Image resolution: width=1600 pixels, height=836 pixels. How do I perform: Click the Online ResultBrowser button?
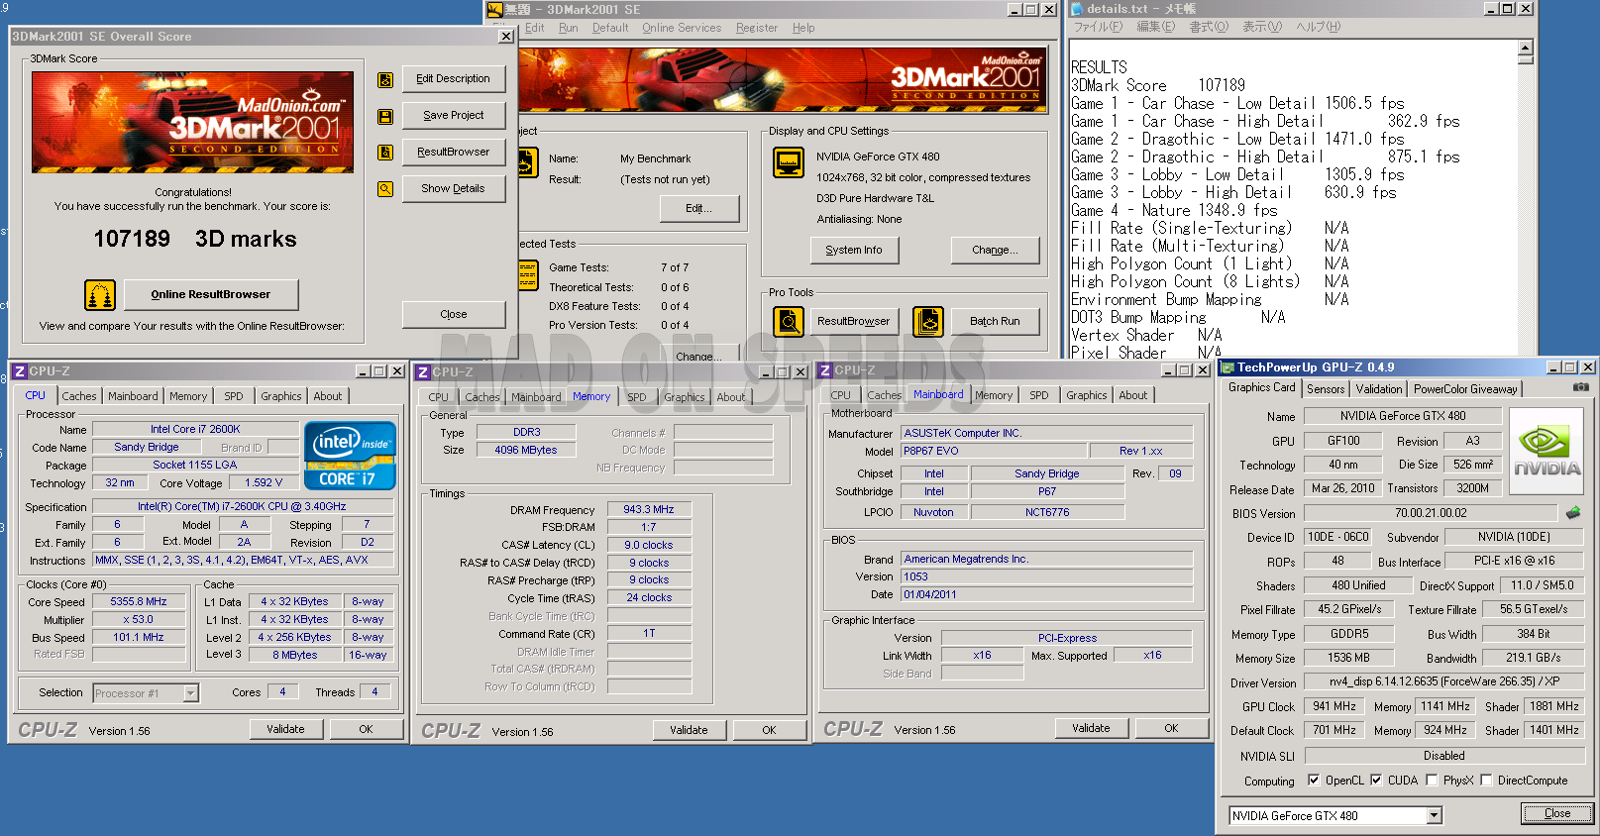coord(211,295)
